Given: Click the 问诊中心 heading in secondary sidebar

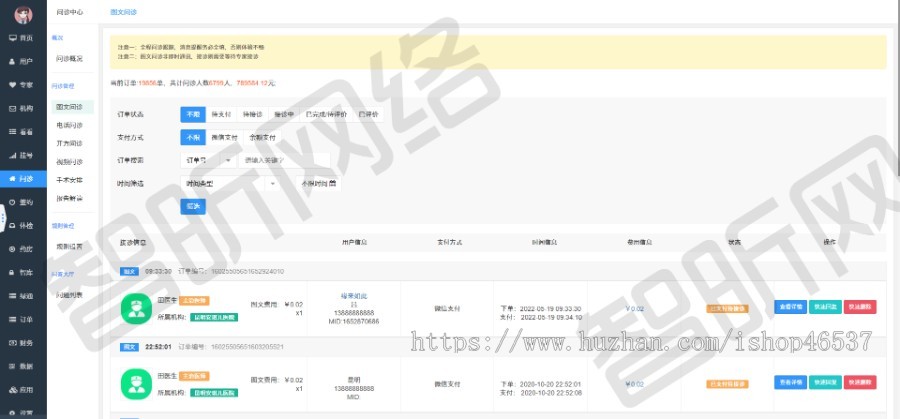Looking at the screenshot, I should point(70,11).
